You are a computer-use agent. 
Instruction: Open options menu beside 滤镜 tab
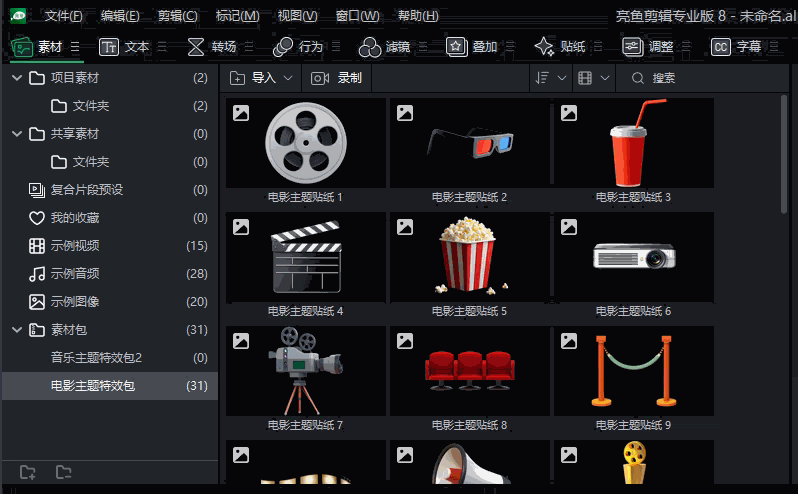pyautogui.click(x=423, y=47)
